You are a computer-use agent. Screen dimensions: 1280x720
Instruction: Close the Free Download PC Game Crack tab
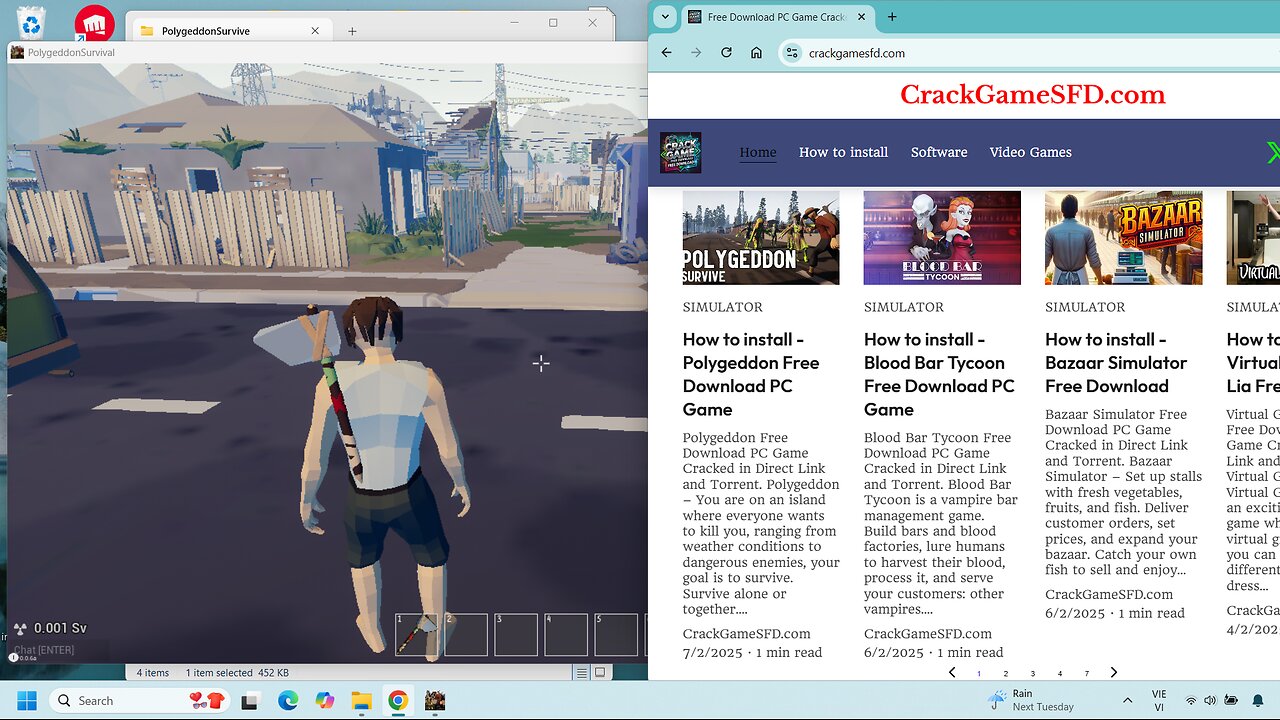861,17
